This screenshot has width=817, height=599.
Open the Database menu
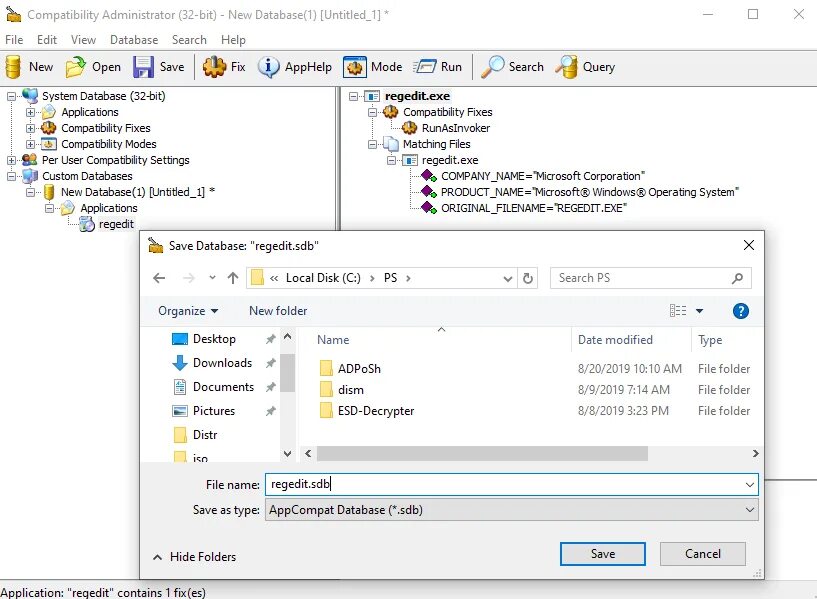point(134,40)
